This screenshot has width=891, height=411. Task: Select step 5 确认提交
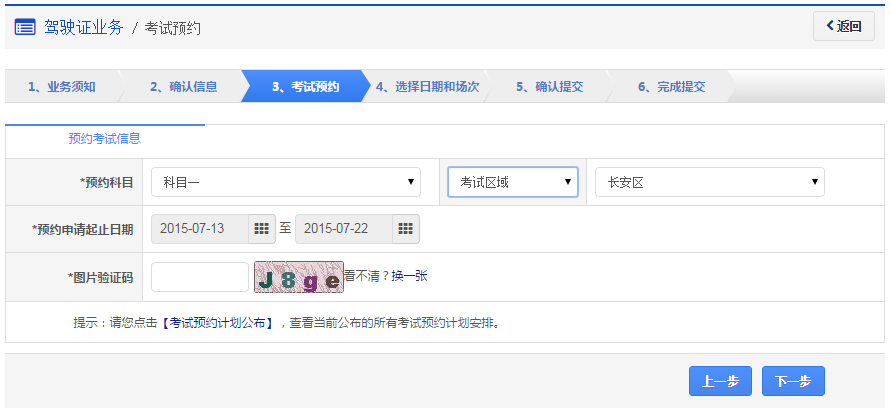(549, 87)
